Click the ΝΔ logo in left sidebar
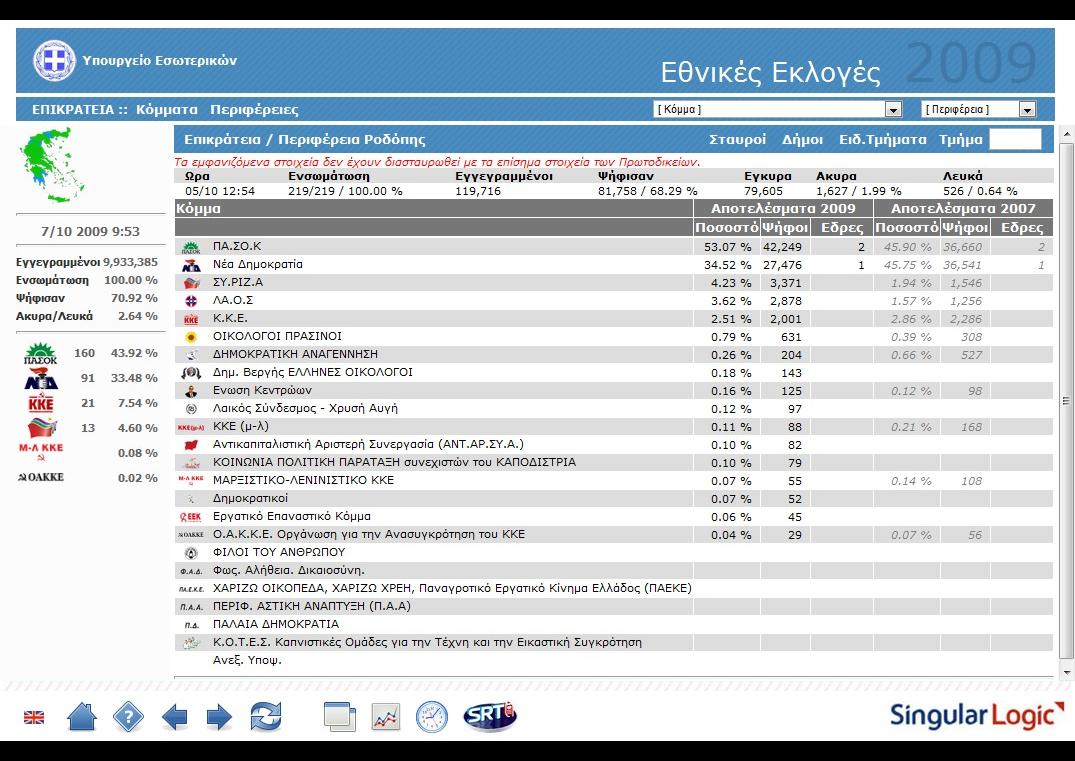 (x=41, y=378)
